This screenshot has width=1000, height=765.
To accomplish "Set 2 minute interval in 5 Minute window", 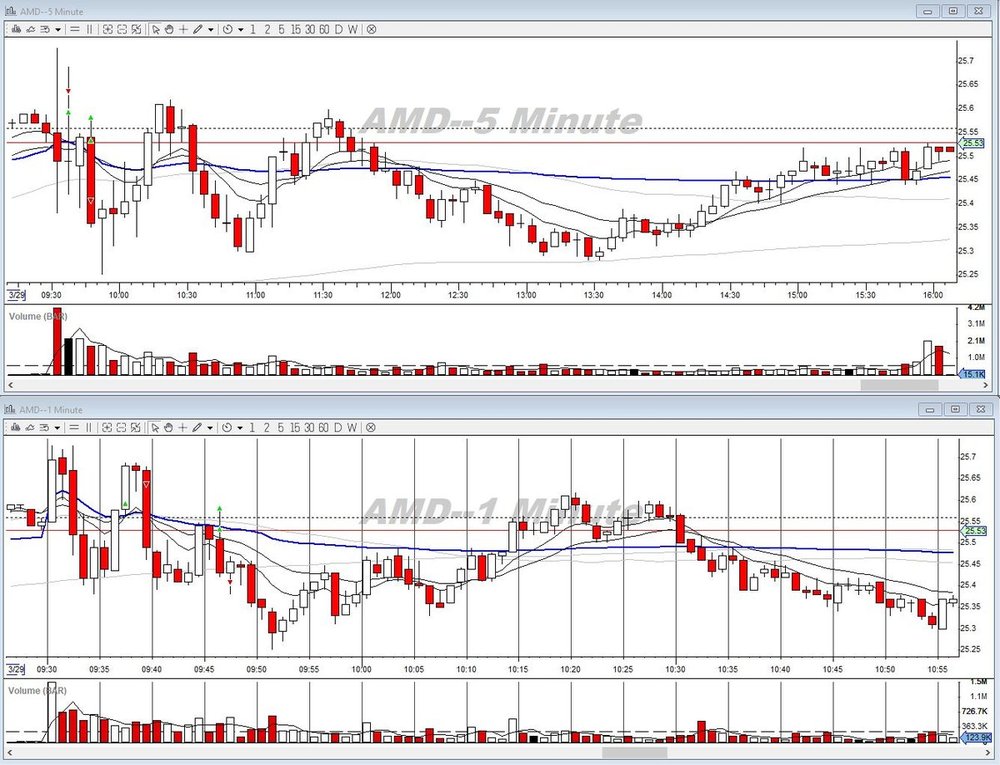I will (267, 29).
